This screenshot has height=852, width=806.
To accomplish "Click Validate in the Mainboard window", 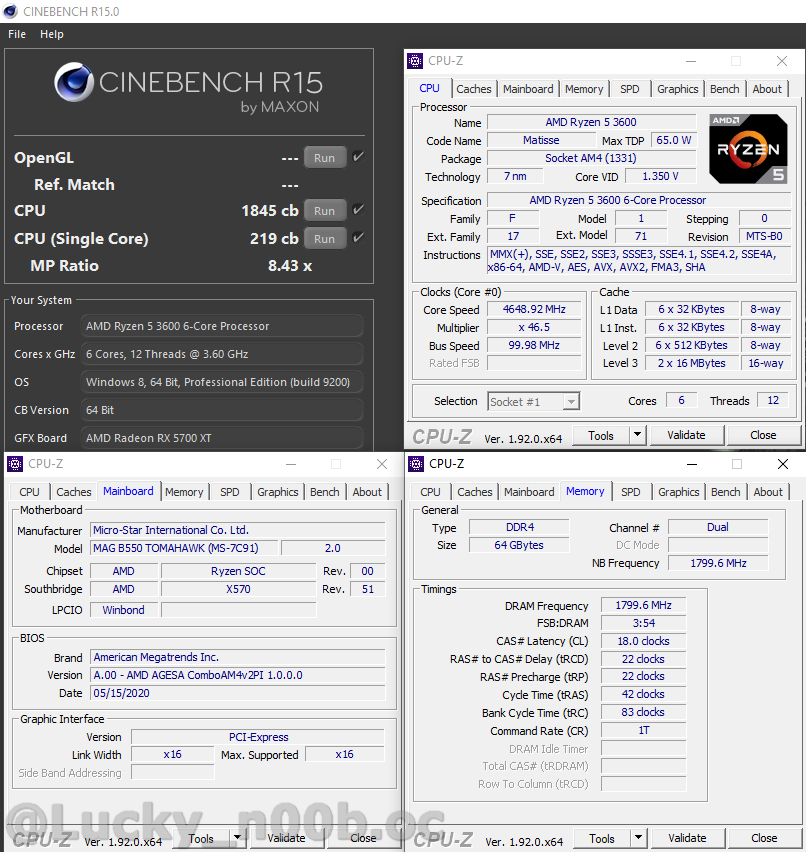I will 286,838.
